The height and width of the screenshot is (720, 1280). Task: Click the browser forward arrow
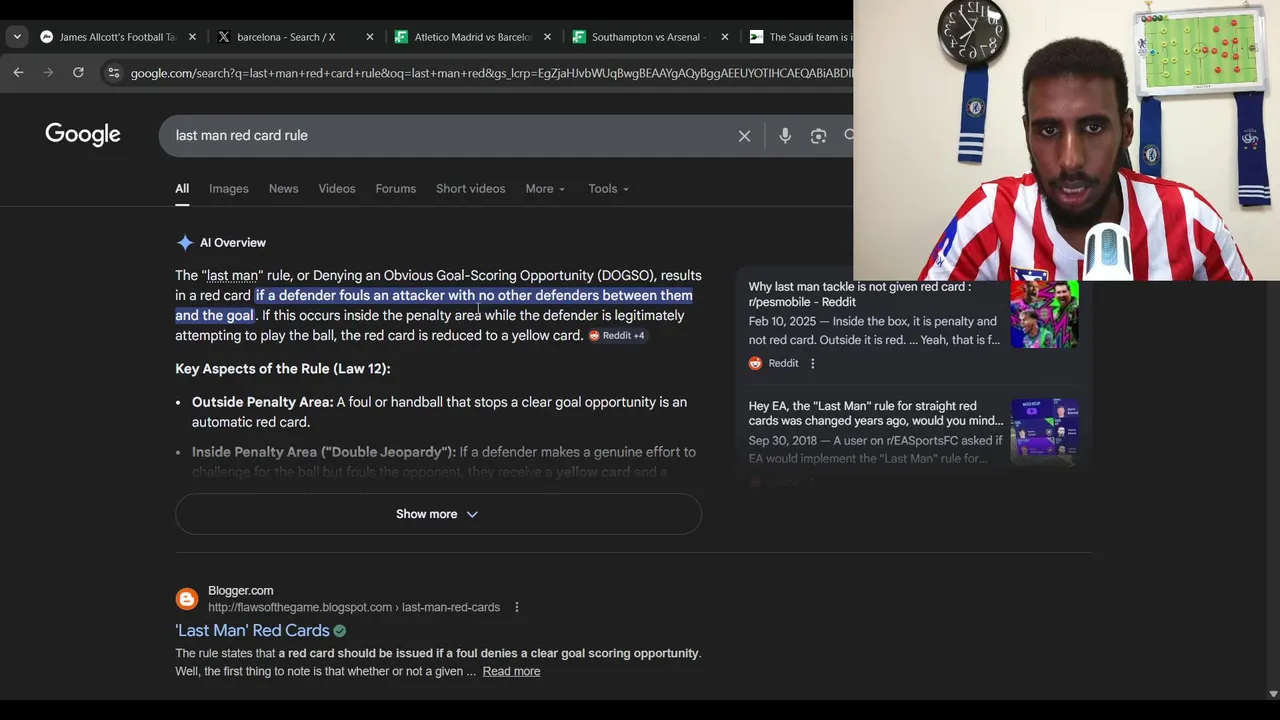(x=48, y=72)
